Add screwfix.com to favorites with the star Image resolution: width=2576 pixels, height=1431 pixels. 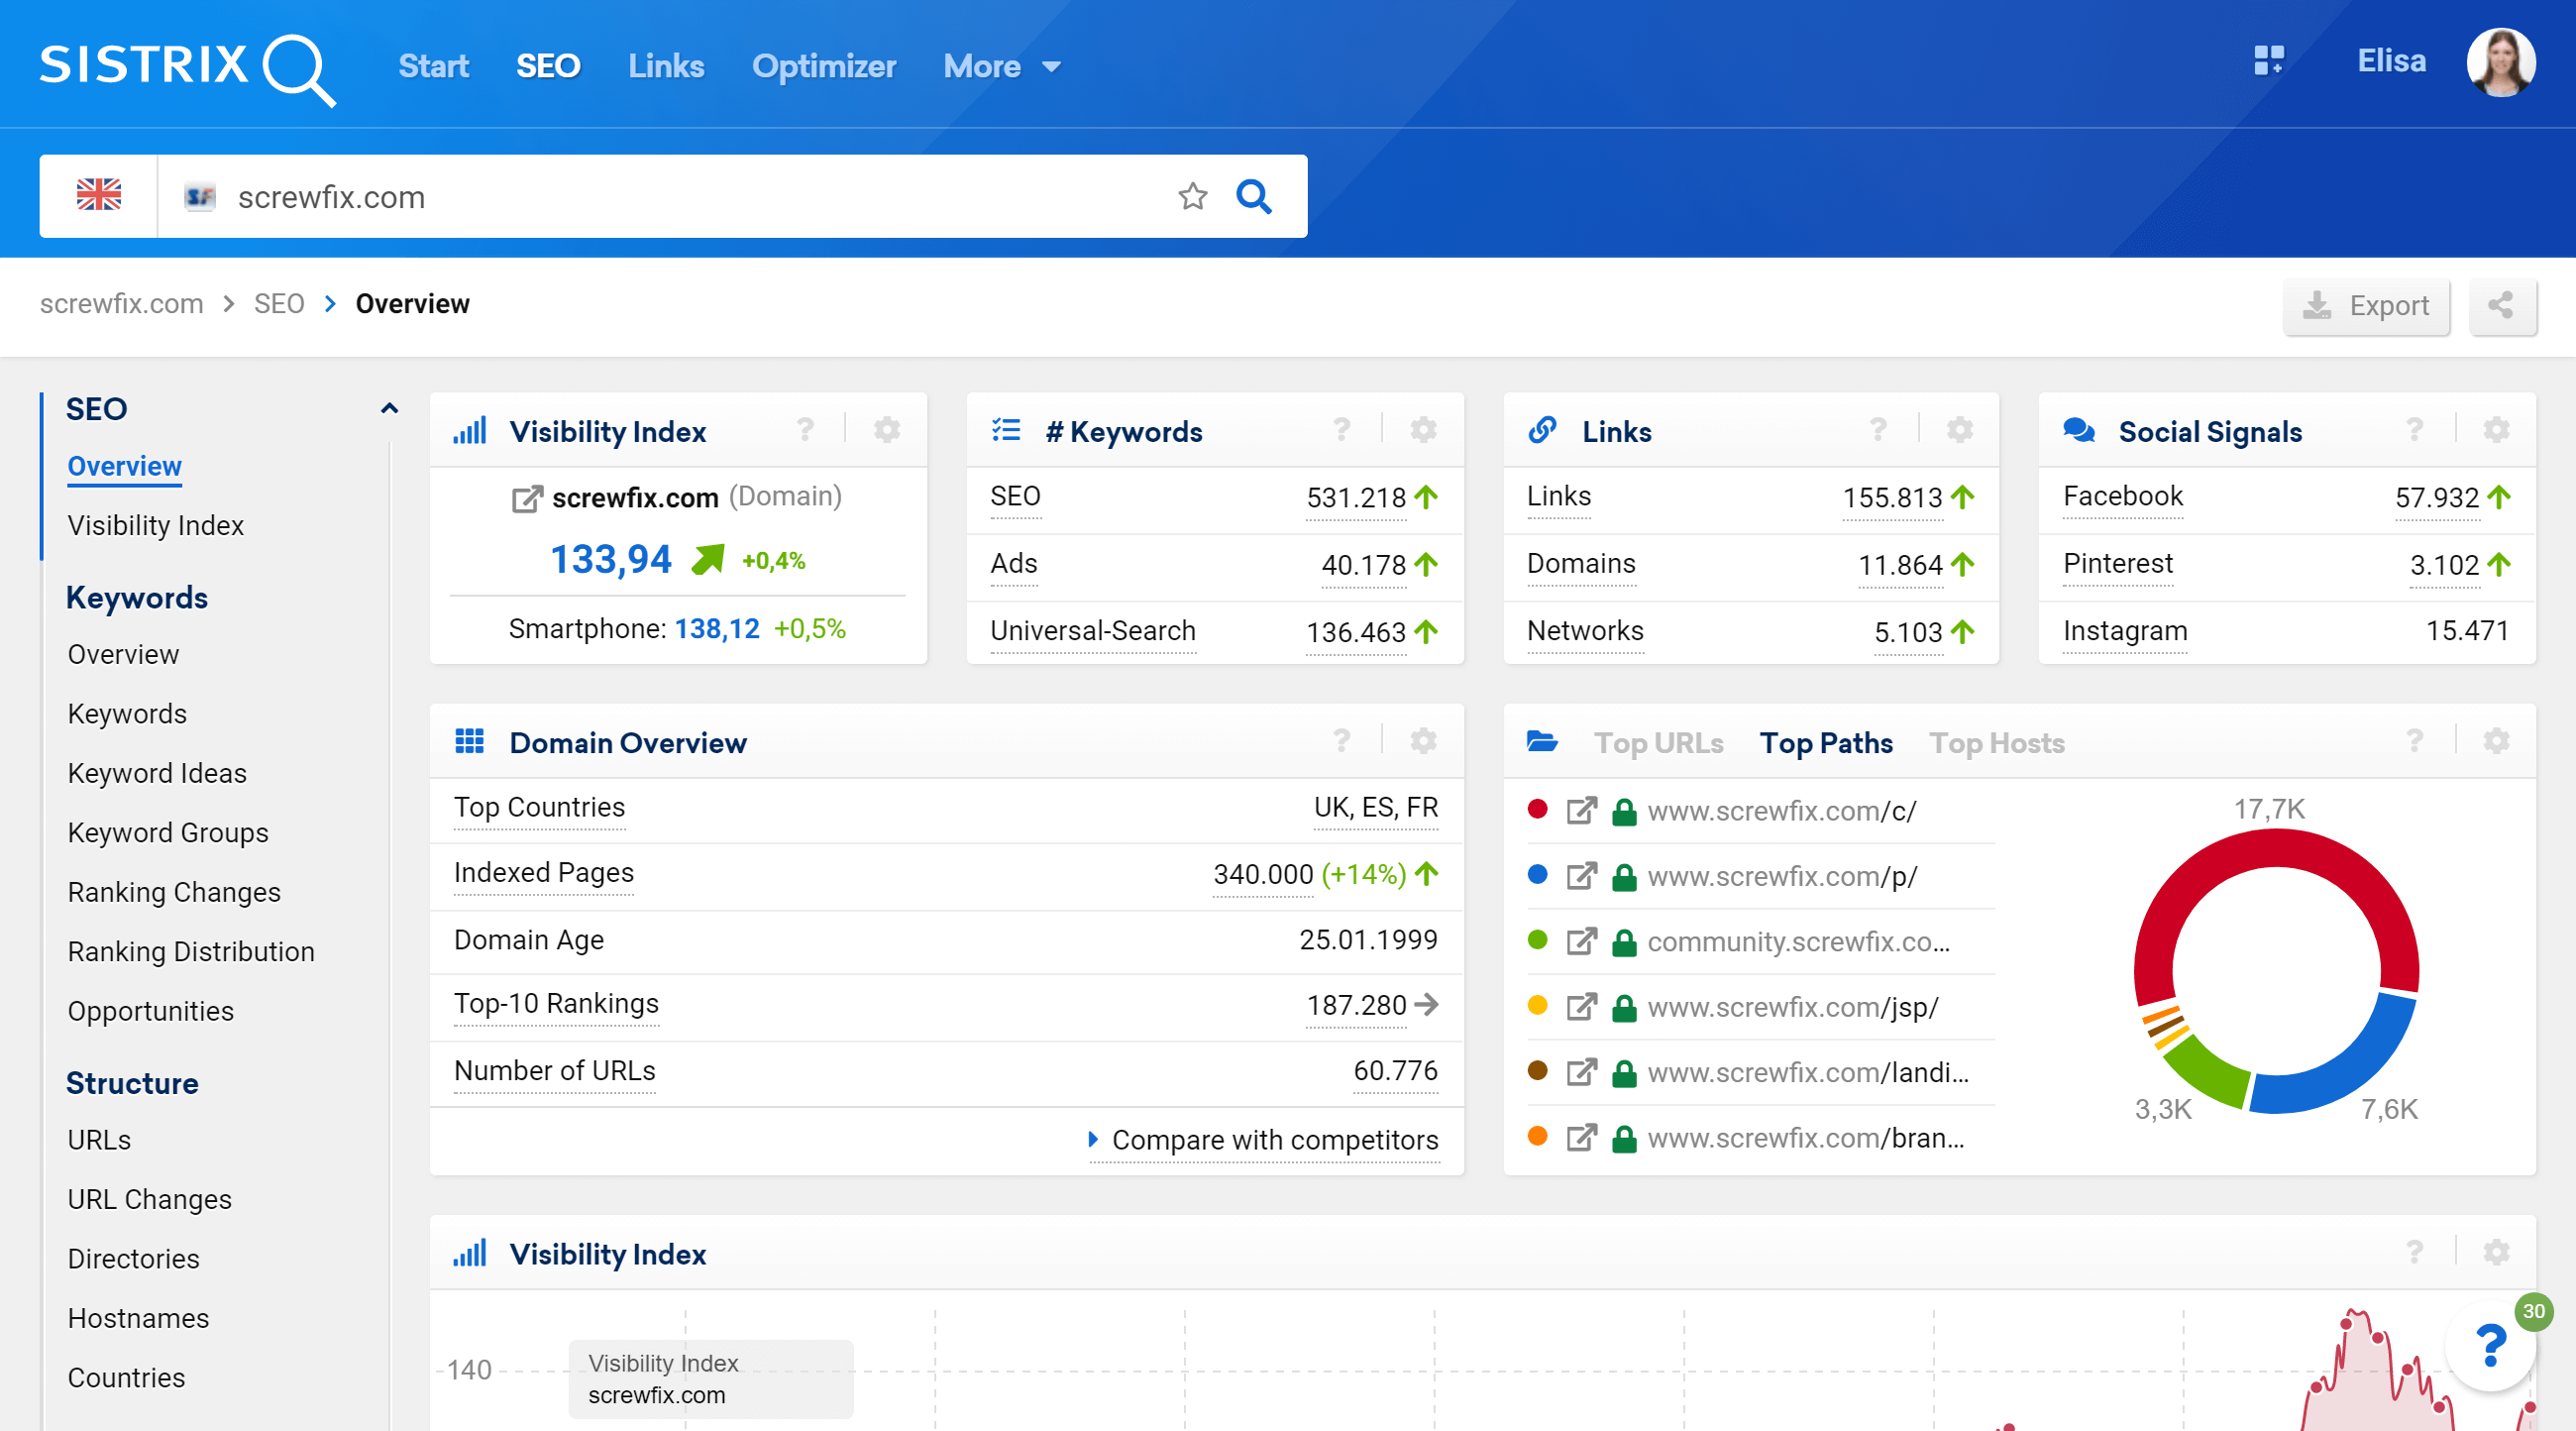tap(1192, 196)
